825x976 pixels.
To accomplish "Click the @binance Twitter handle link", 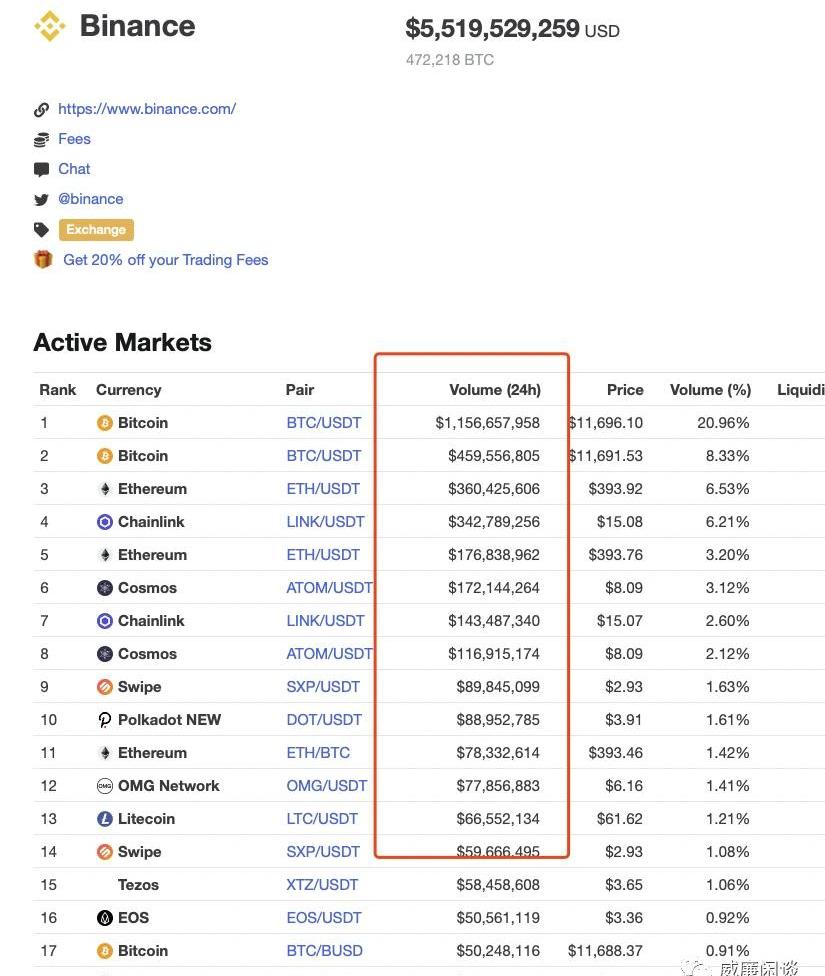I will [x=91, y=199].
